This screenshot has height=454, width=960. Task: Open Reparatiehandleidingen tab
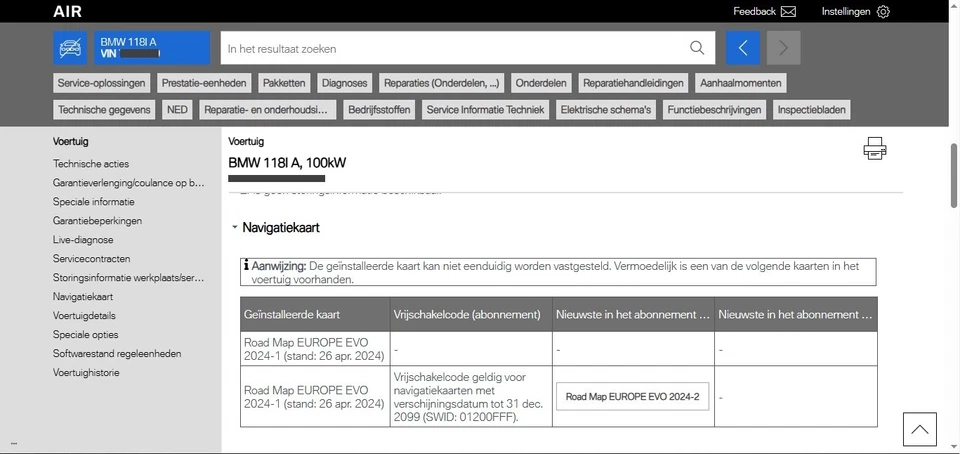(x=634, y=83)
